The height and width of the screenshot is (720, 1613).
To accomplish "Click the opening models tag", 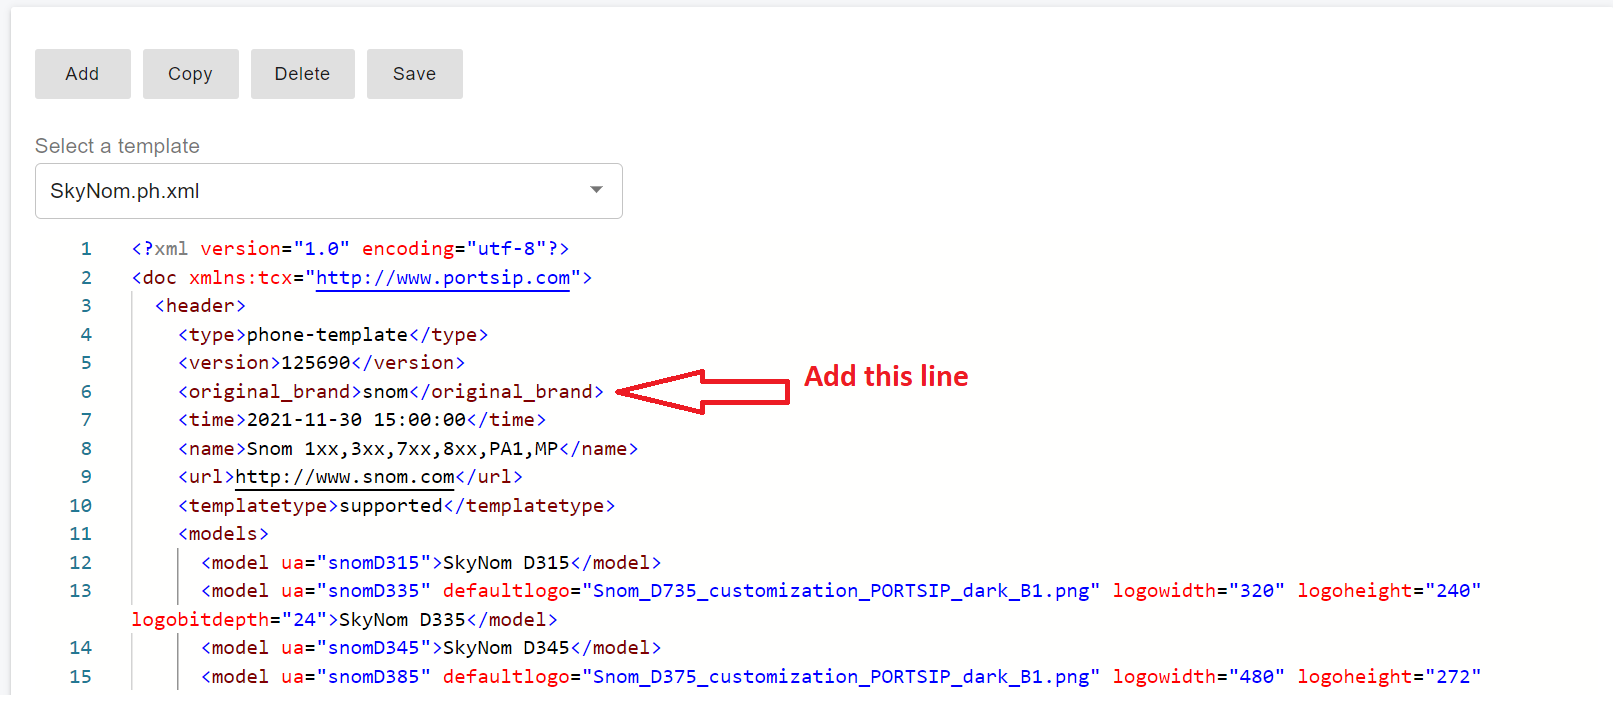I will (x=223, y=534).
